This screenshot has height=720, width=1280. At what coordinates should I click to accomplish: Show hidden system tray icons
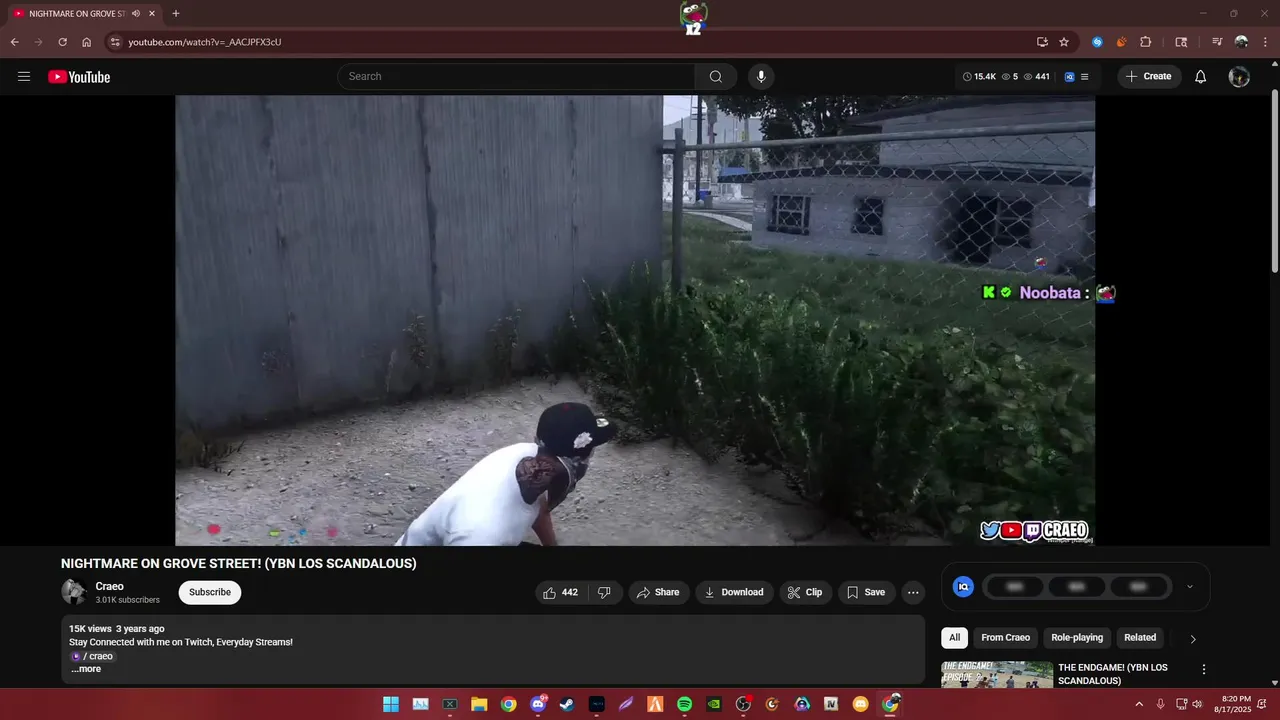coord(1138,704)
